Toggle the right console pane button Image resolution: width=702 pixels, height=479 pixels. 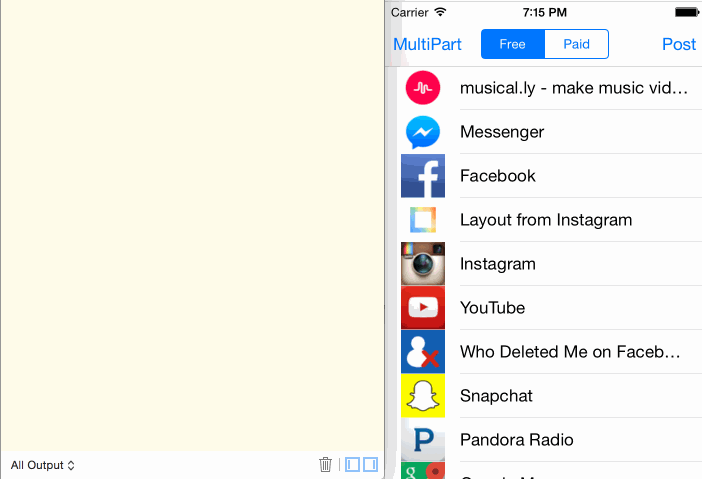pyautogui.click(x=370, y=465)
